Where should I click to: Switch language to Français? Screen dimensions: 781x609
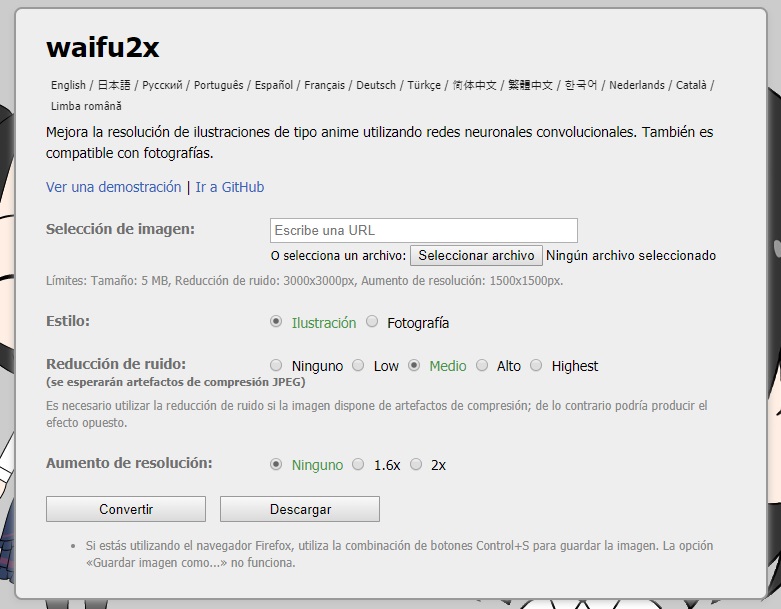(x=325, y=85)
